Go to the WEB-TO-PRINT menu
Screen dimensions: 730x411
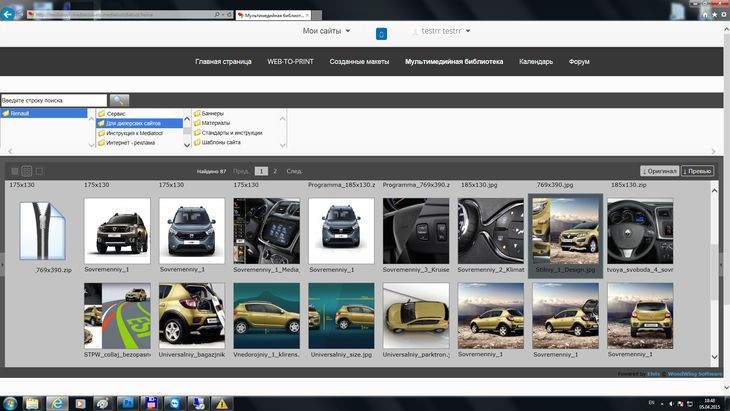click(x=288, y=61)
